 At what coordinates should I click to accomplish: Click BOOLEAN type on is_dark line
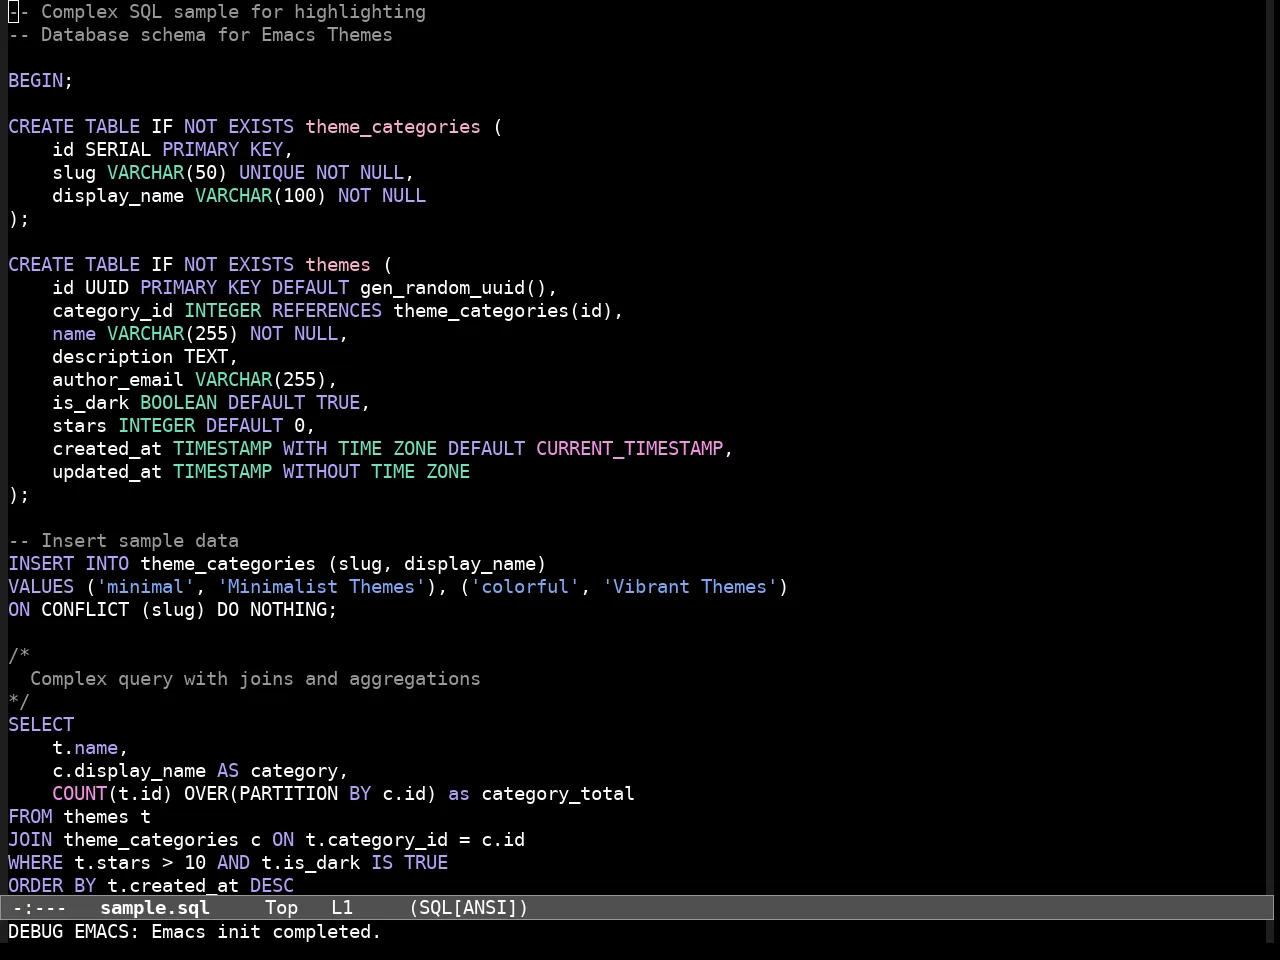point(178,403)
